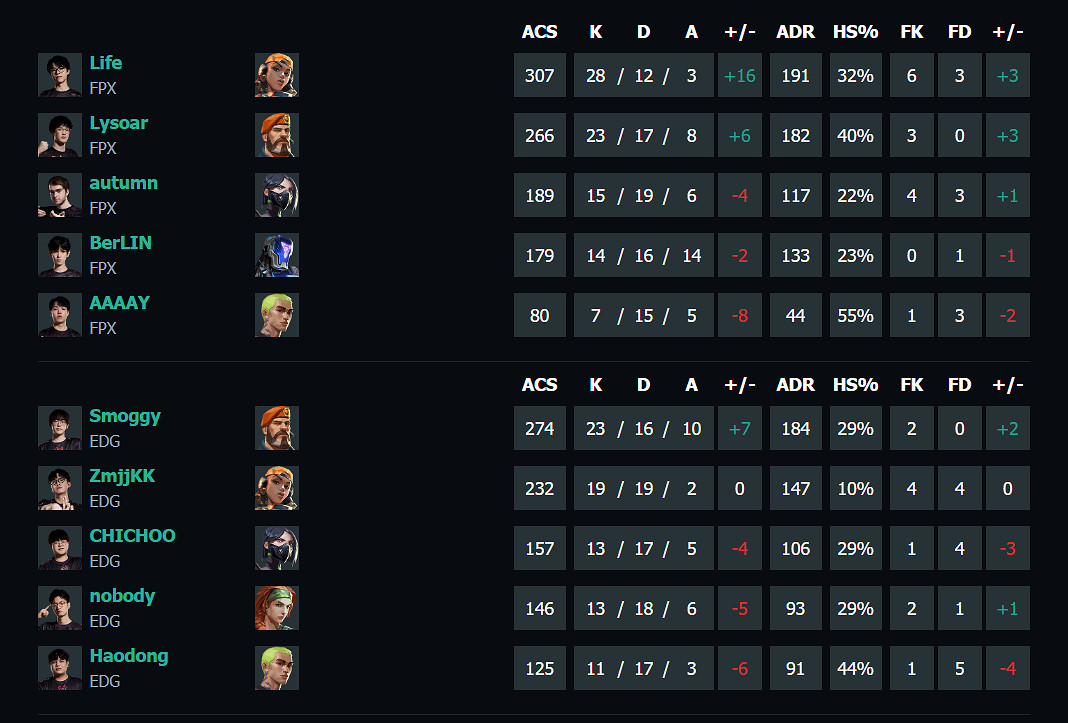The image size is (1068, 723).
Task: Click the player photo next to autumn
Action: point(60,195)
